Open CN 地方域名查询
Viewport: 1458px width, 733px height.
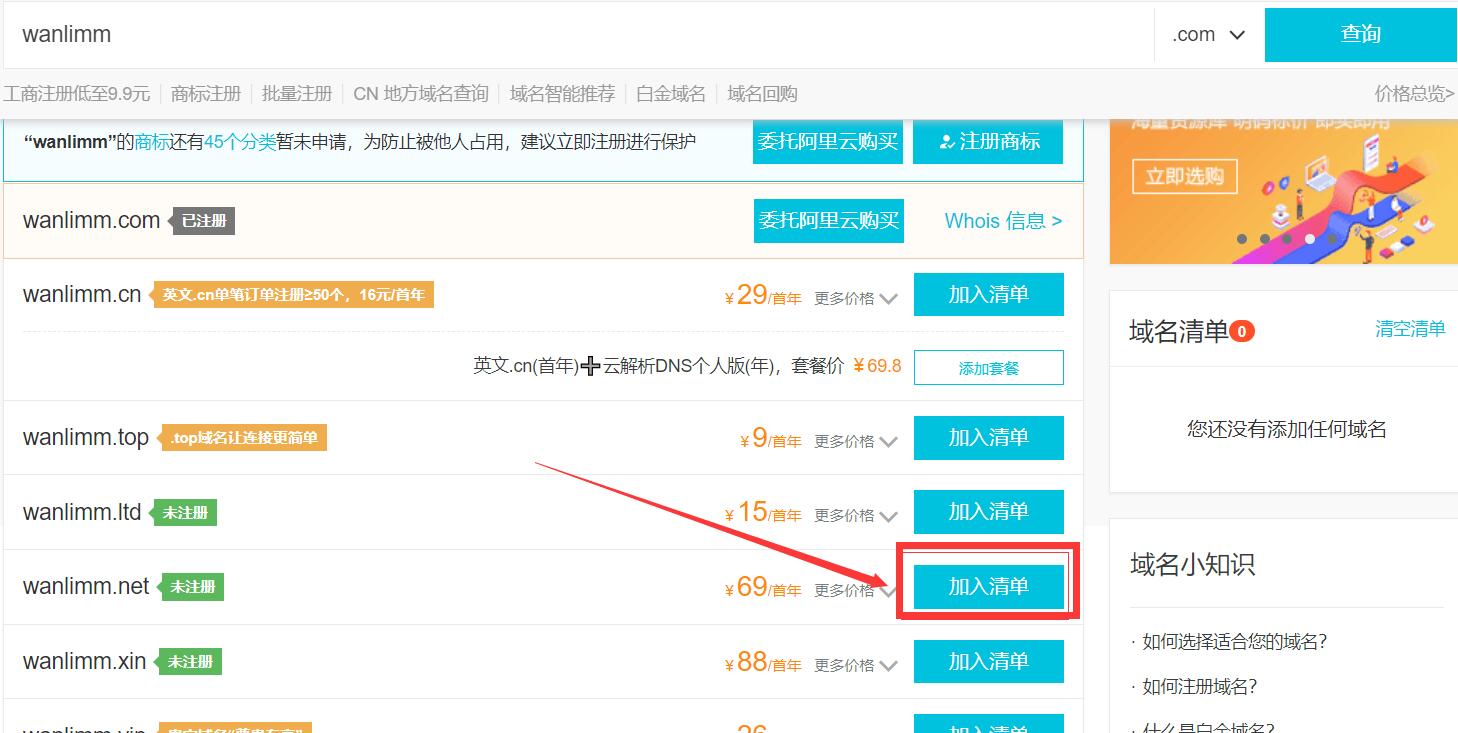pyautogui.click(x=420, y=93)
